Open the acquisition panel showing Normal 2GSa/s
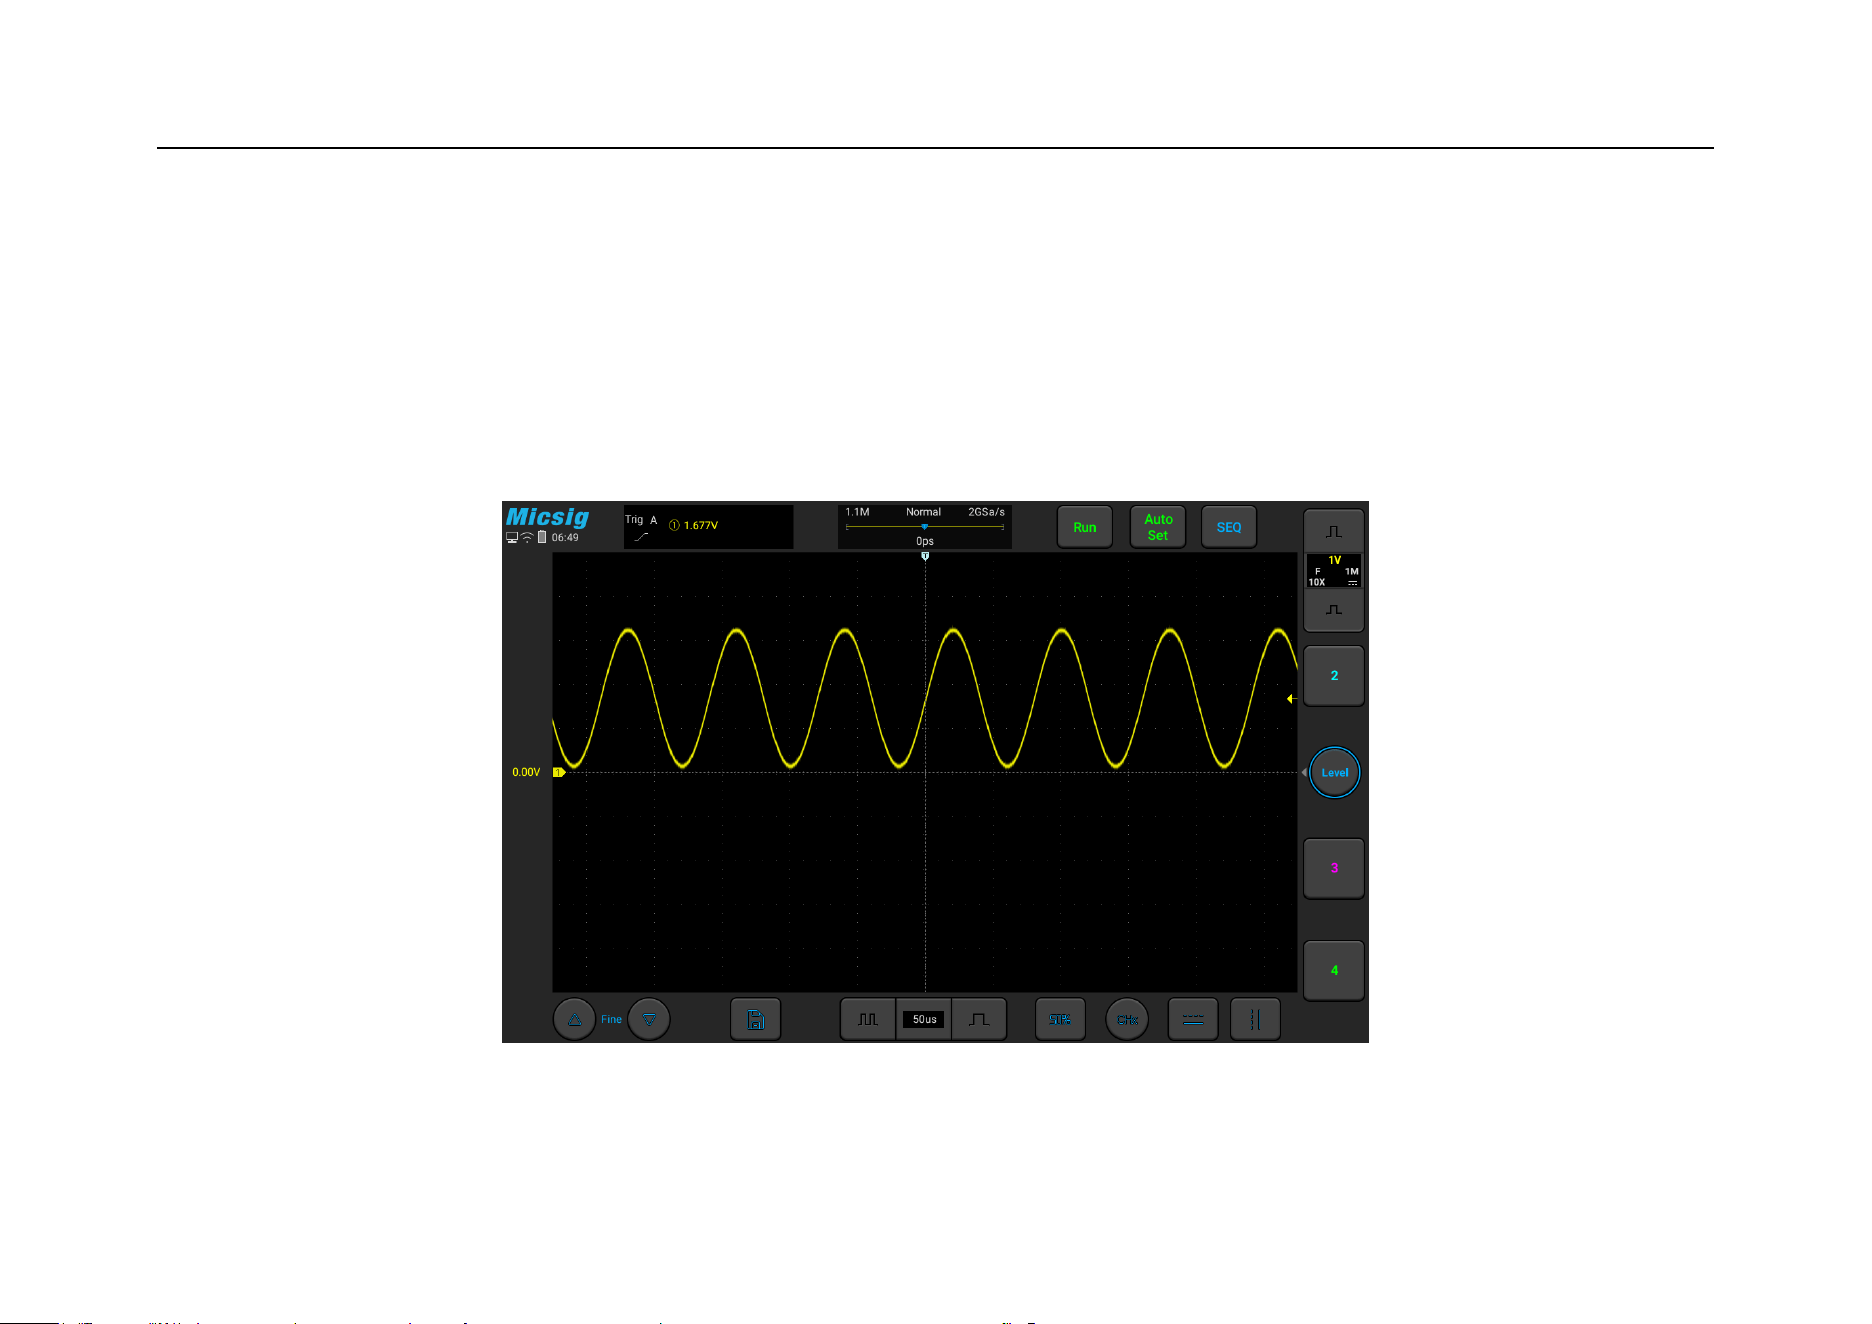The width and height of the screenshot is (1872, 1324). [925, 527]
